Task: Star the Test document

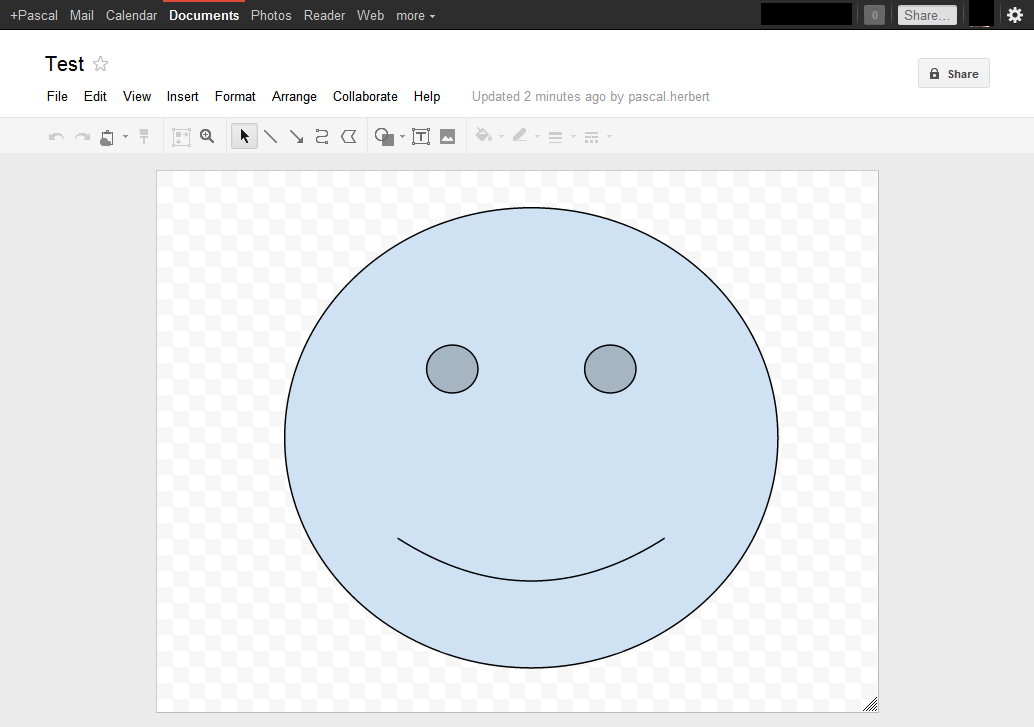Action: [100, 64]
